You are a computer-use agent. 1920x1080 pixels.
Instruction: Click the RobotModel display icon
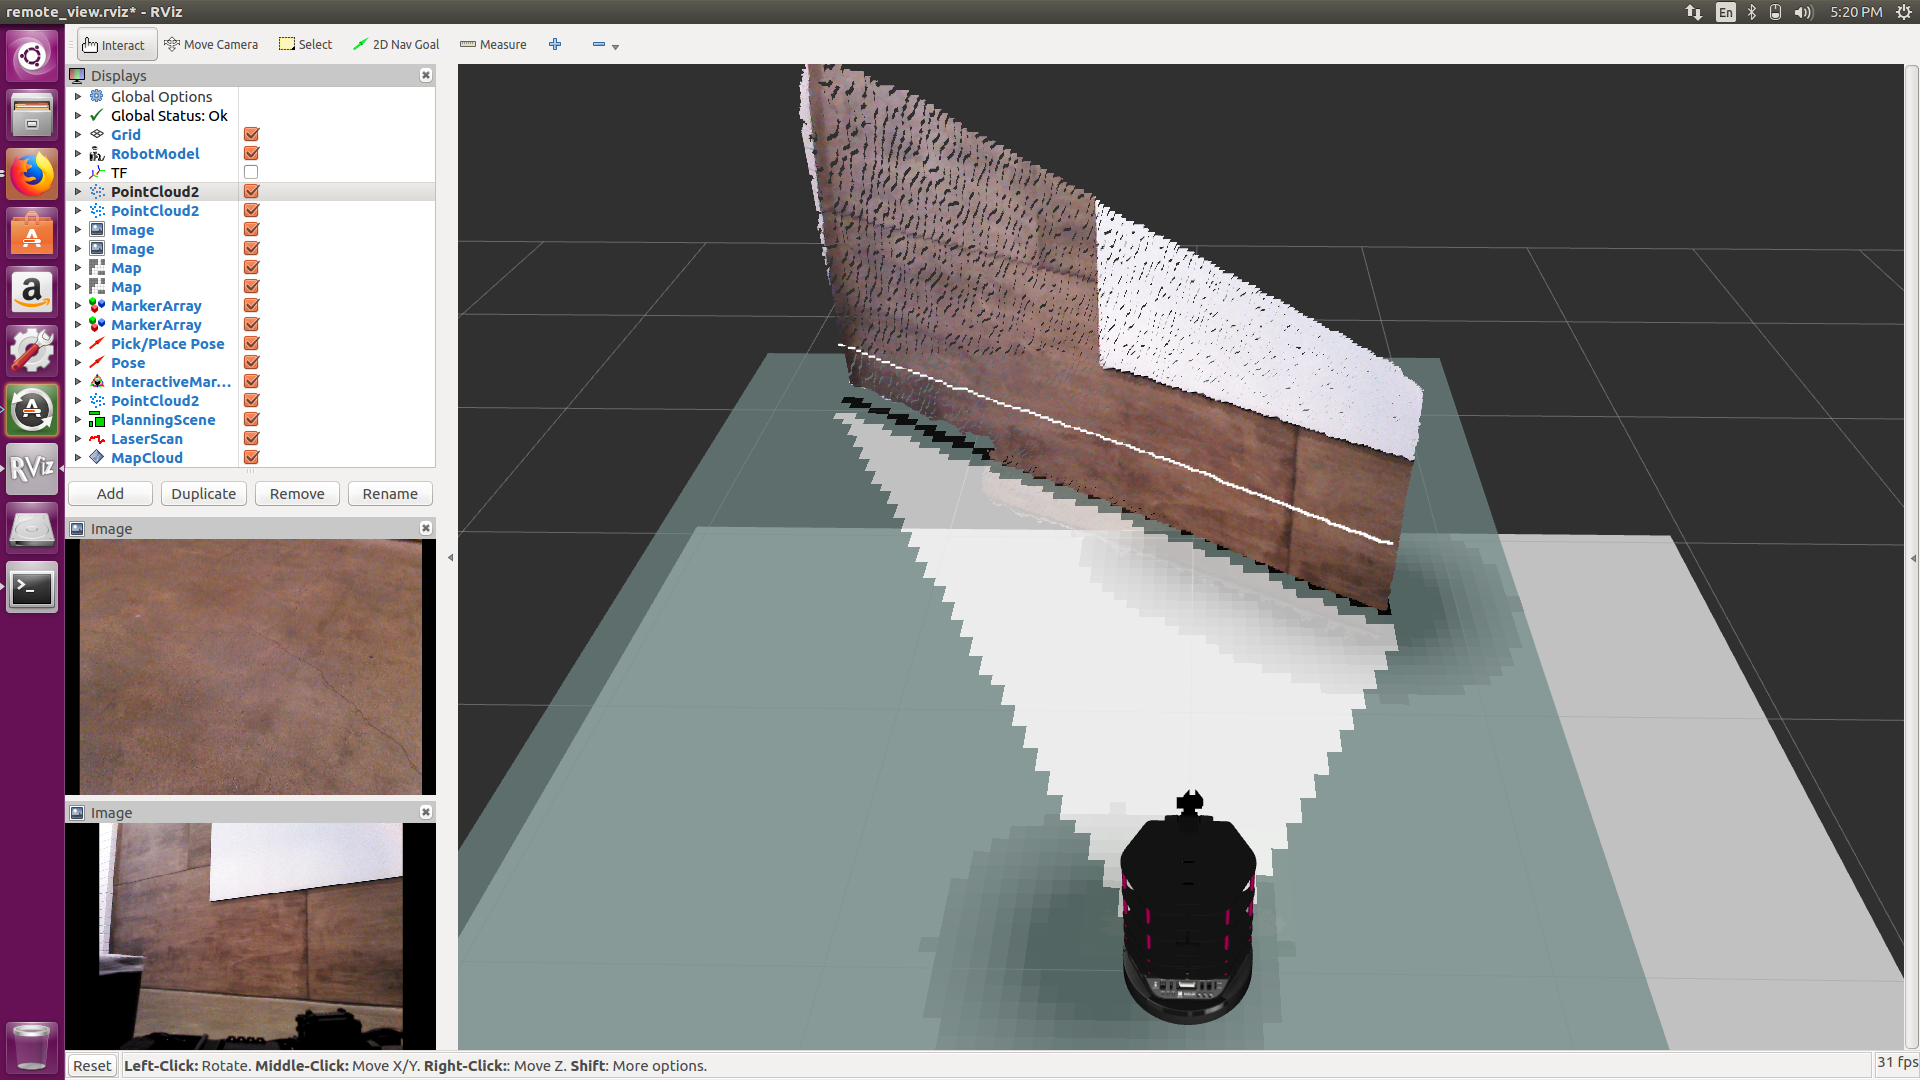point(97,154)
